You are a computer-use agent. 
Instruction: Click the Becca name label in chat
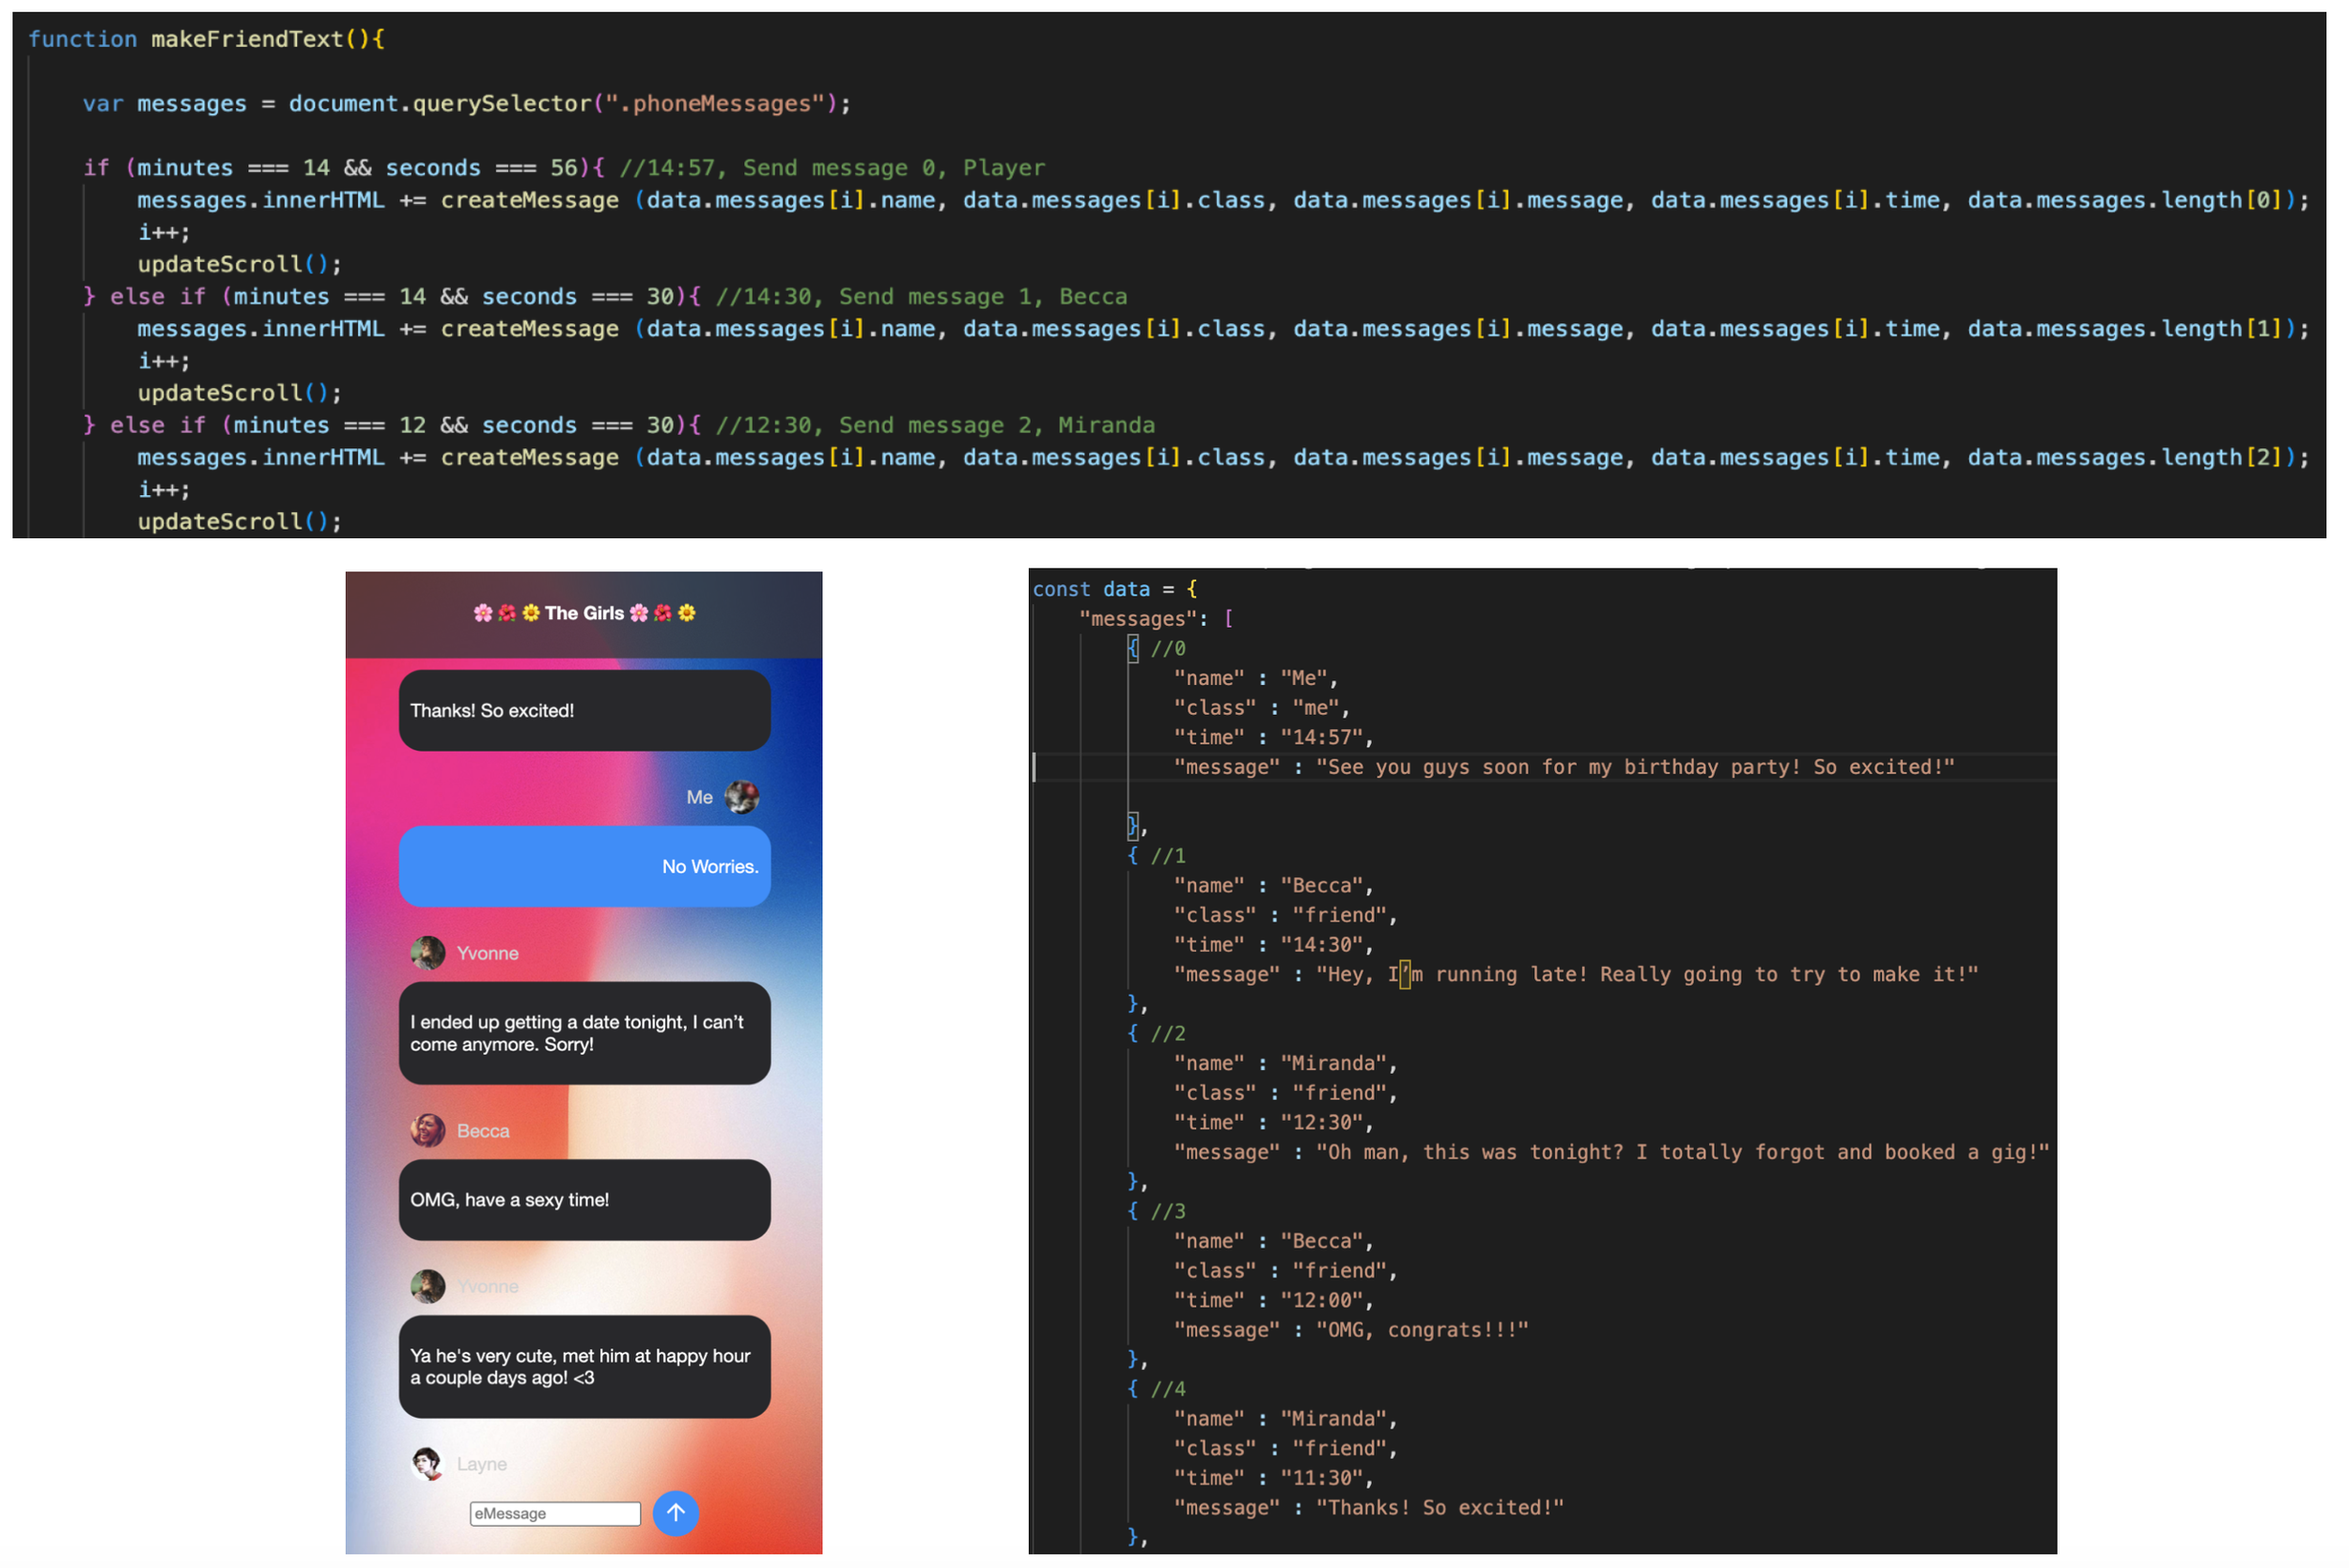[x=483, y=1131]
